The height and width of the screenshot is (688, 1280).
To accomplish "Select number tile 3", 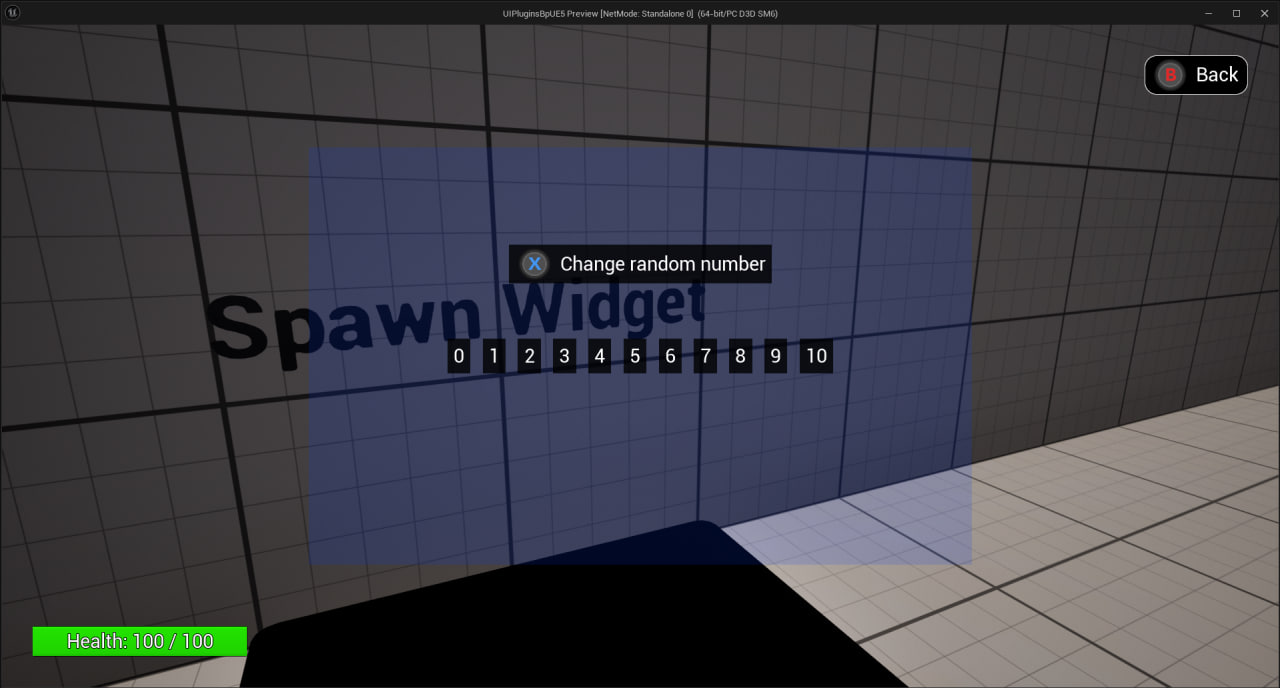I will click(x=564, y=356).
